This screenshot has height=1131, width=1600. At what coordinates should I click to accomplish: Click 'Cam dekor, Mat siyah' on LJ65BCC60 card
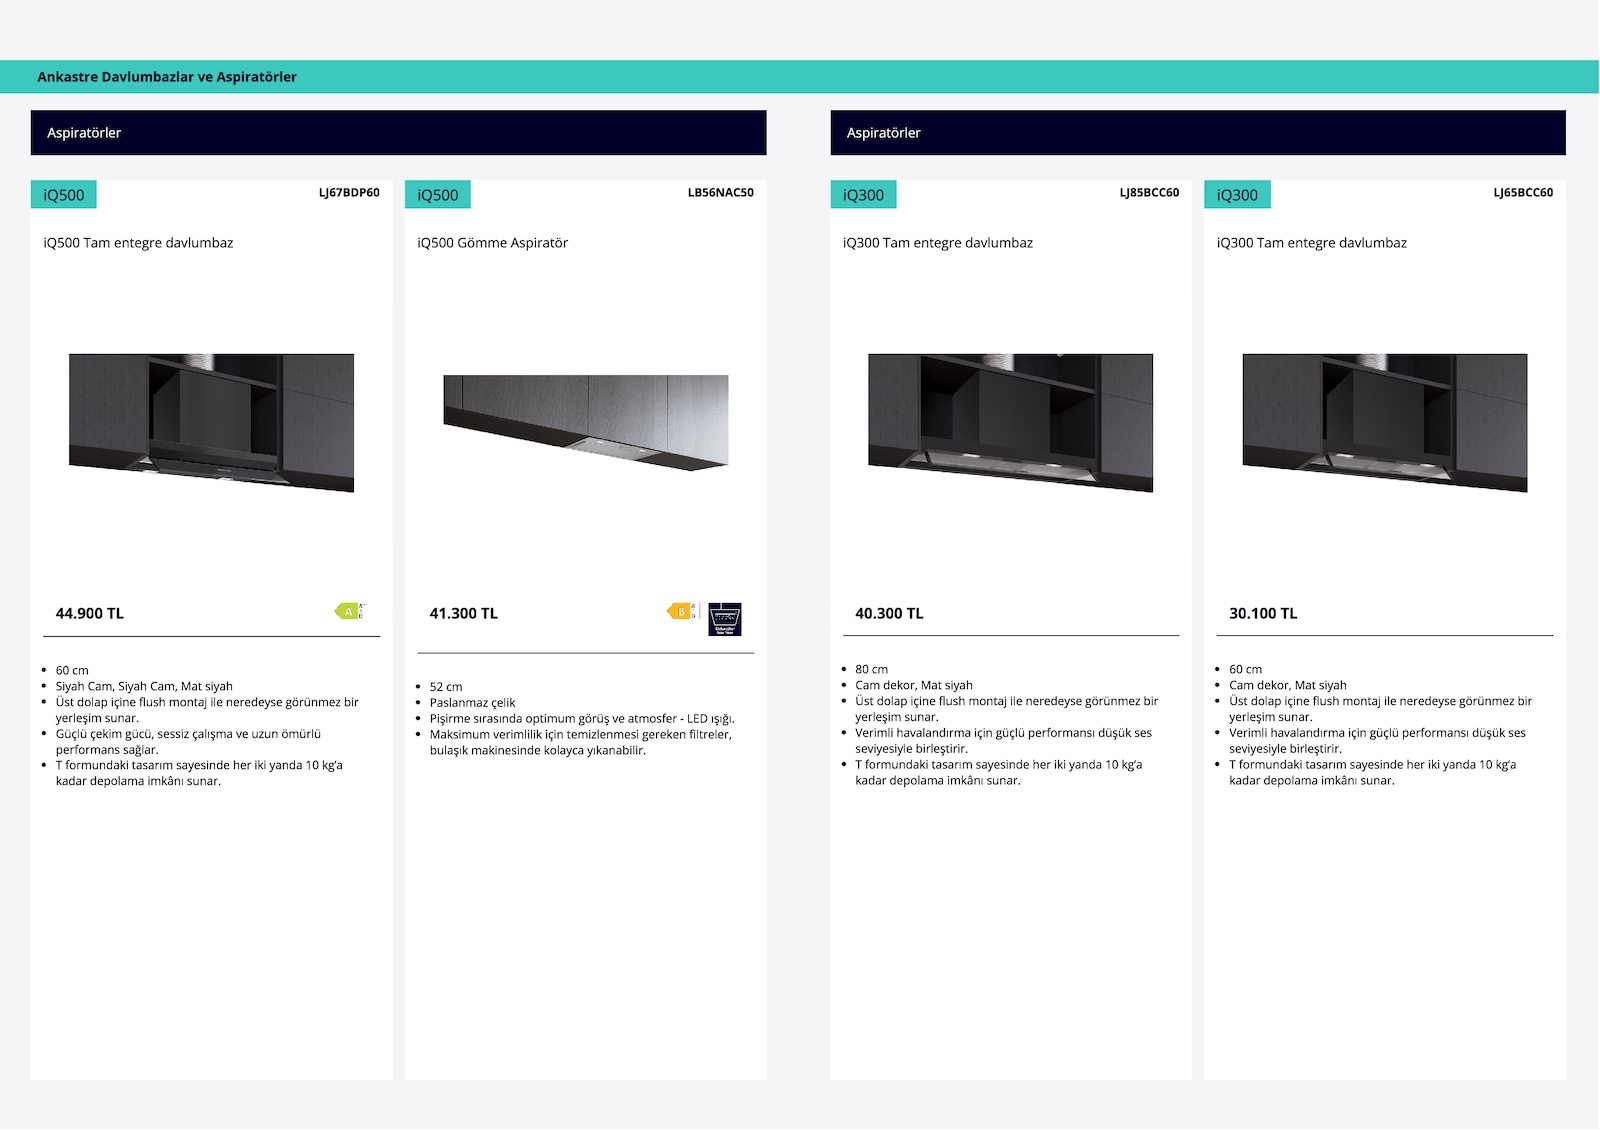[x=1288, y=686]
